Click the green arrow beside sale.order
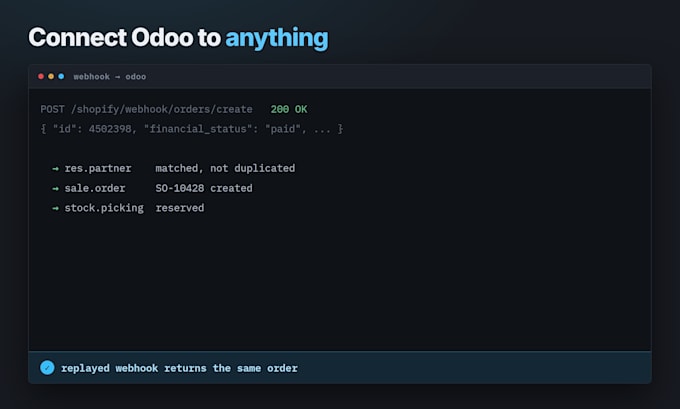This screenshot has height=409, width=680. tap(56, 189)
